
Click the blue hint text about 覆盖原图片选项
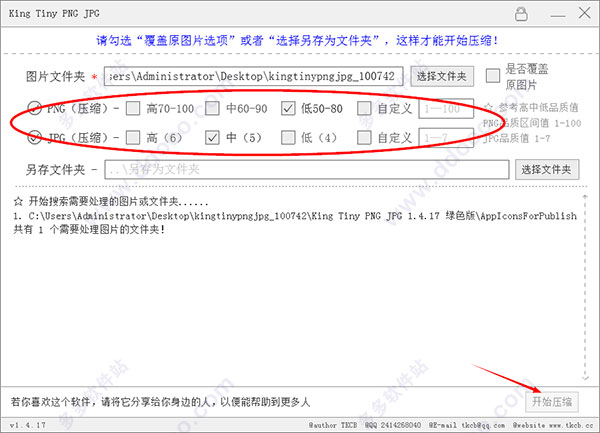tap(297, 40)
